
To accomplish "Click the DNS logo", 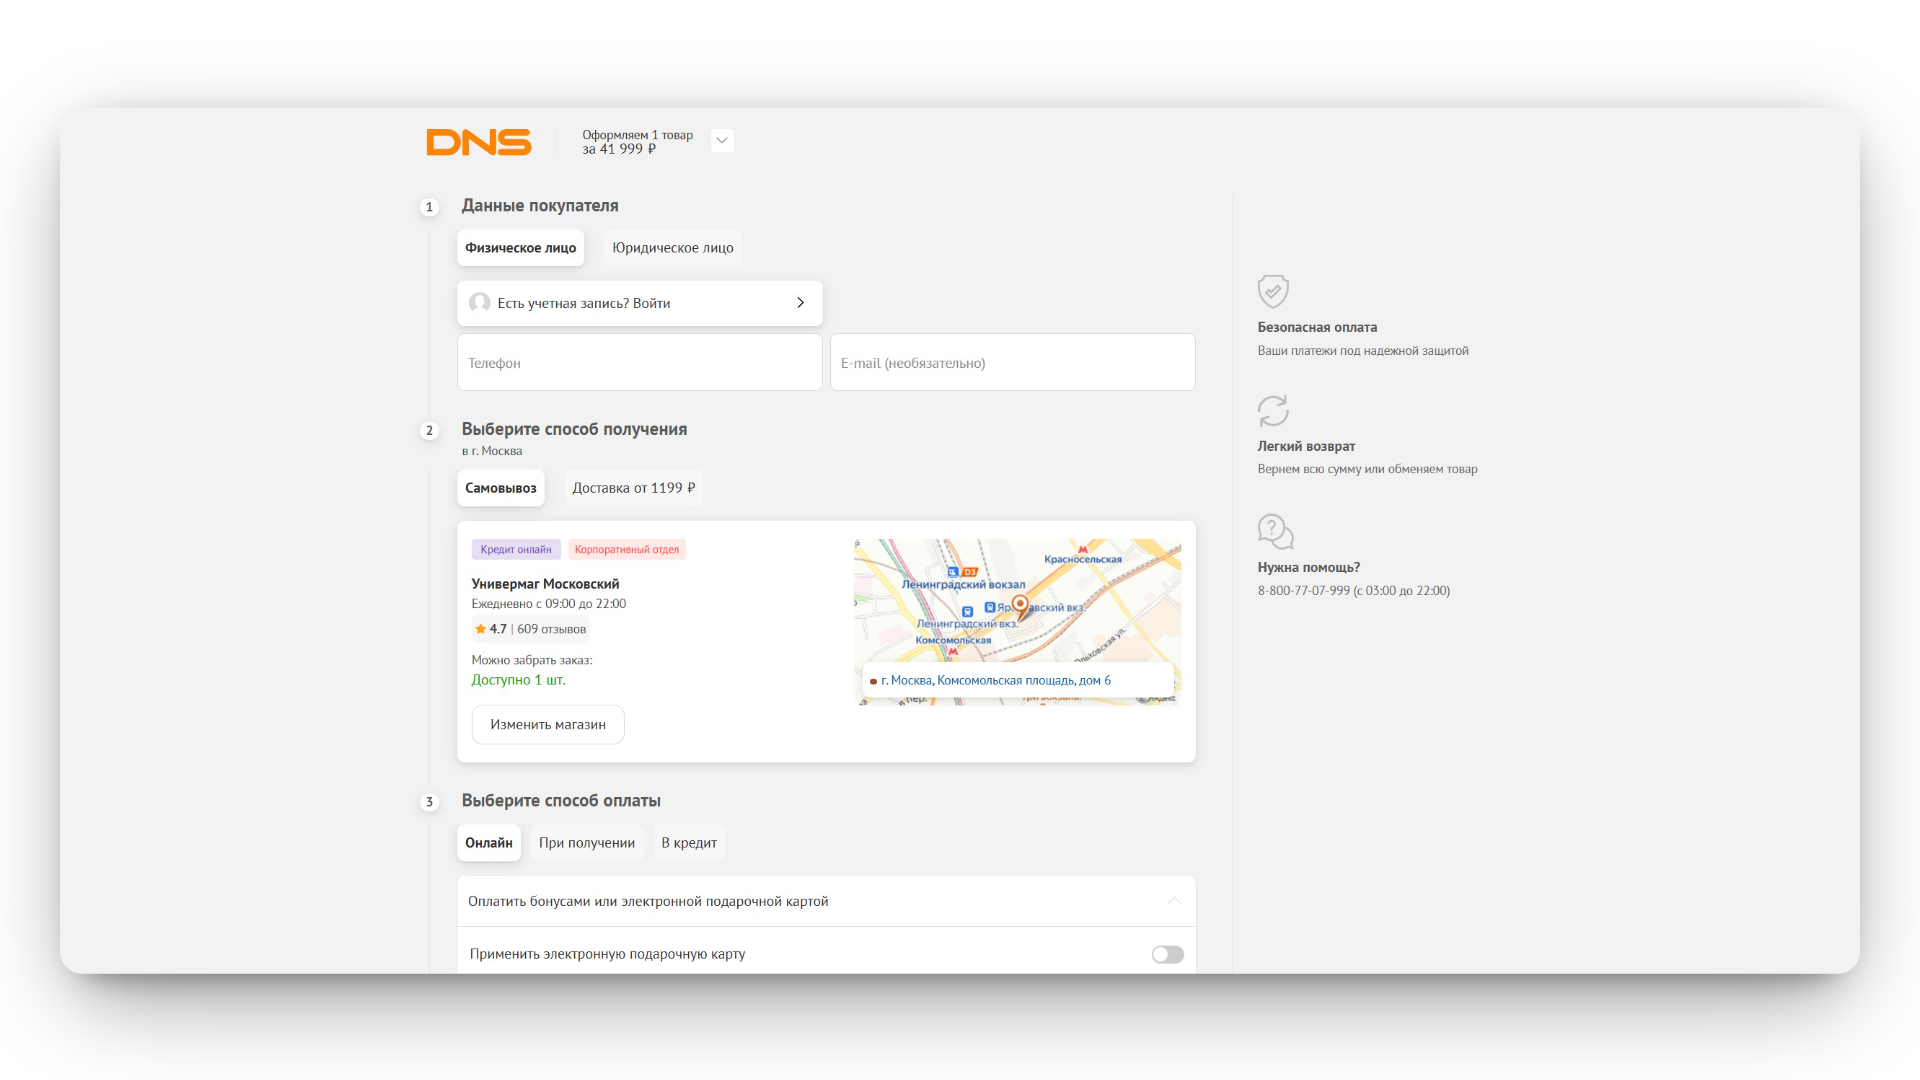I will (478, 142).
